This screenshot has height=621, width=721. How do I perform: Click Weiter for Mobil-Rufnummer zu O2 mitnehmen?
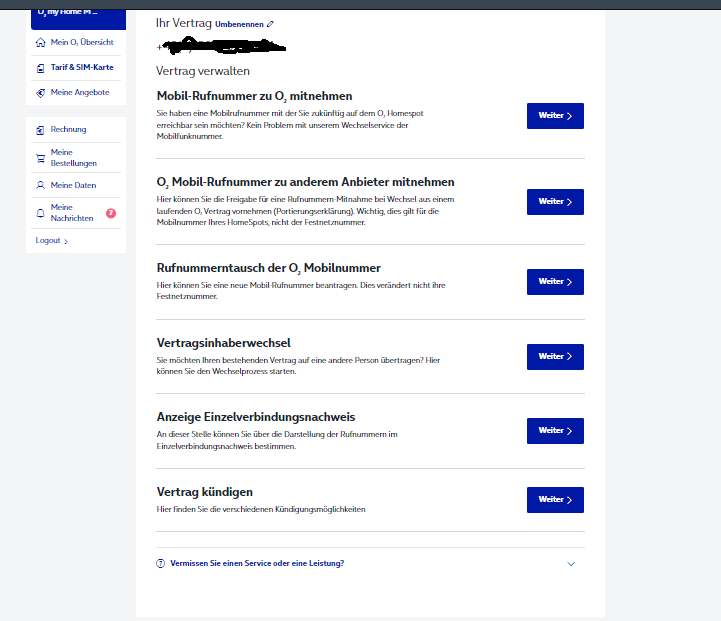tap(555, 116)
